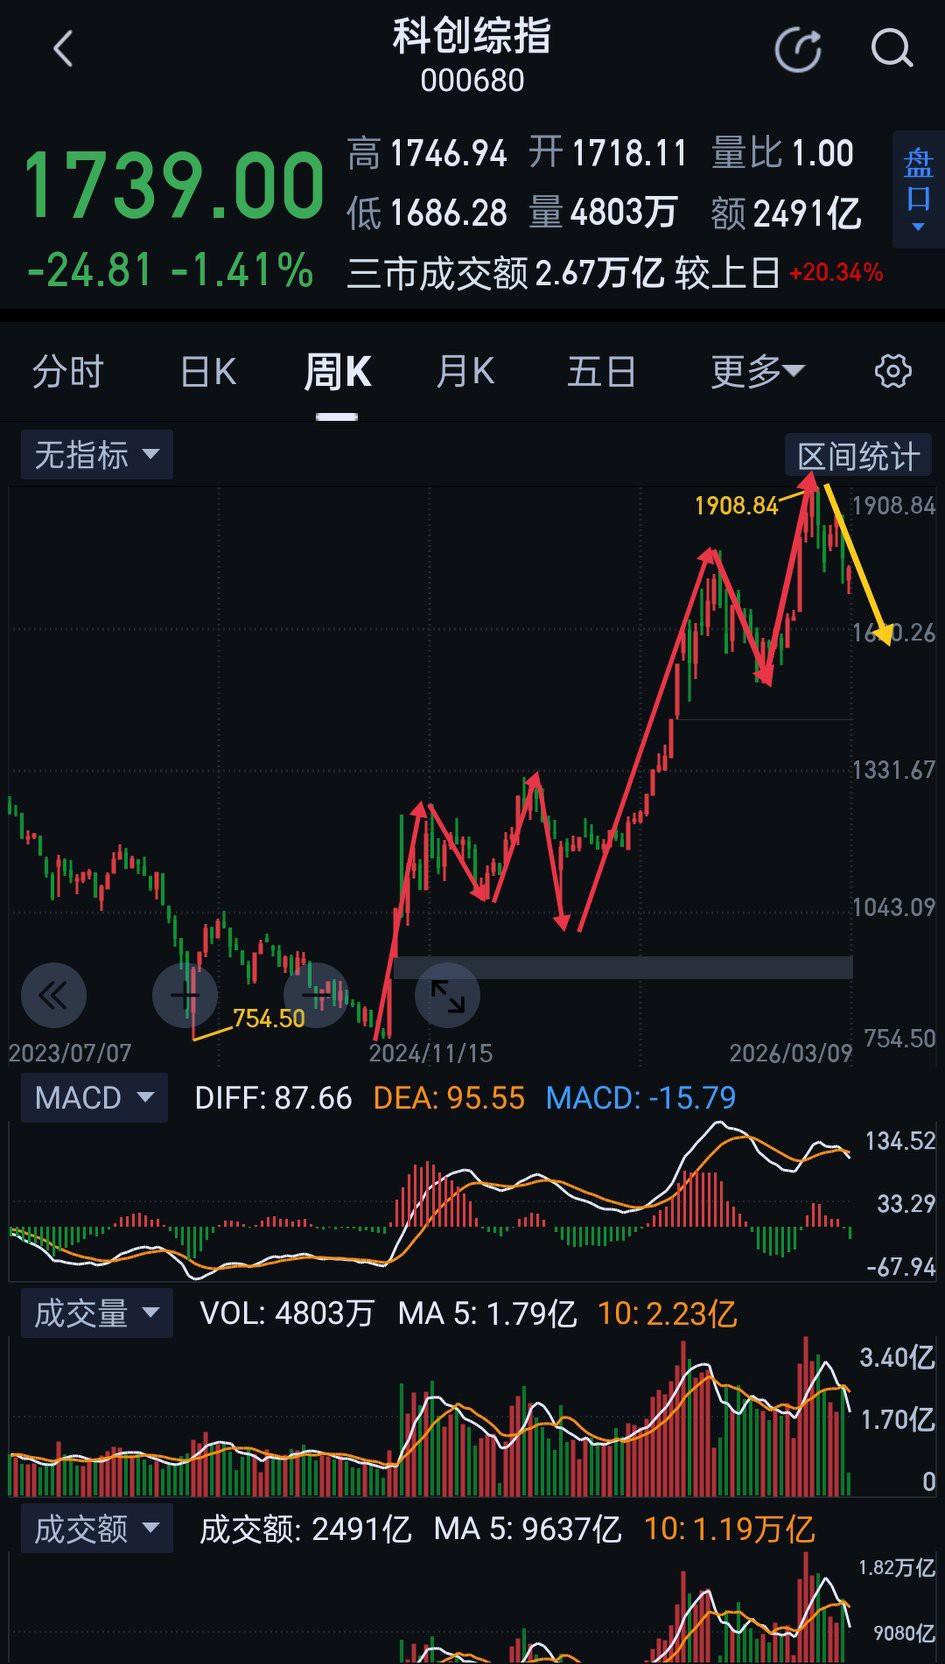945x1664 pixels.
Task: Open chart settings gear icon
Action: point(893,371)
